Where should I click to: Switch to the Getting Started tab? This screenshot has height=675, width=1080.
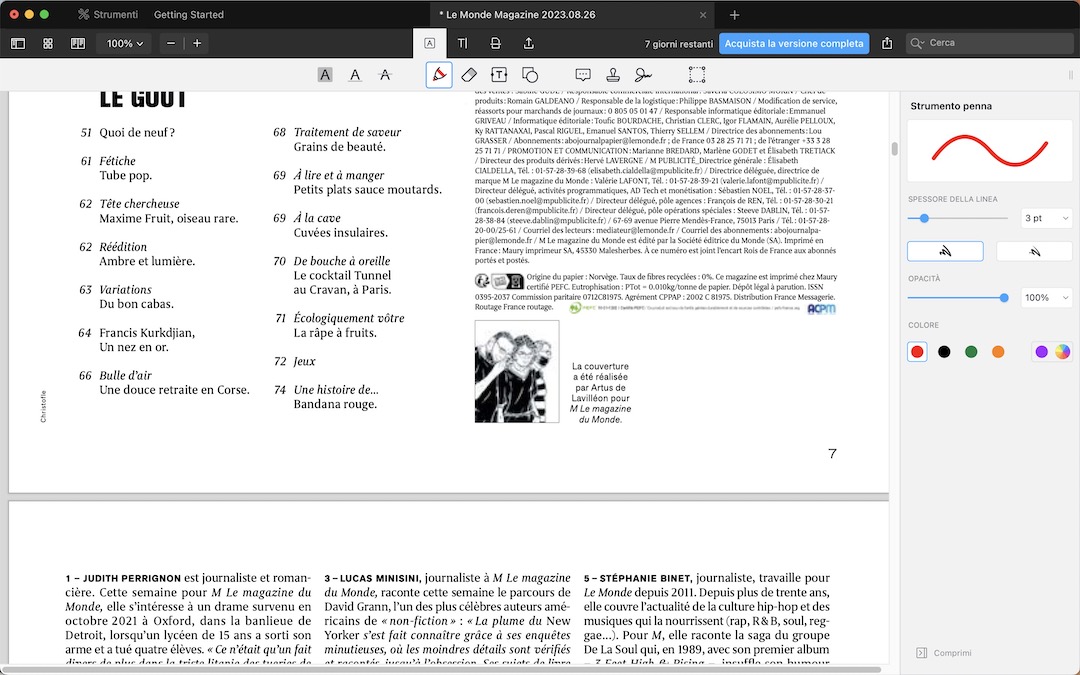[189, 15]
